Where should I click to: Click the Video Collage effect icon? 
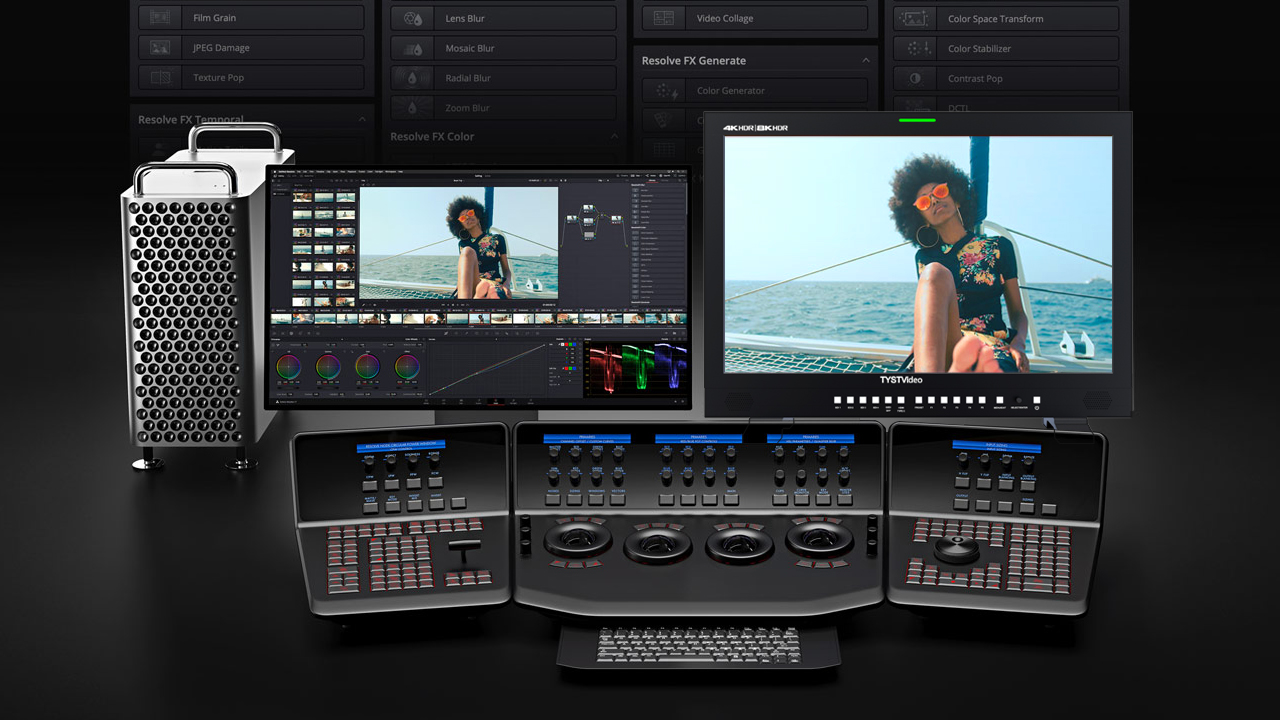tap(662, 18)
